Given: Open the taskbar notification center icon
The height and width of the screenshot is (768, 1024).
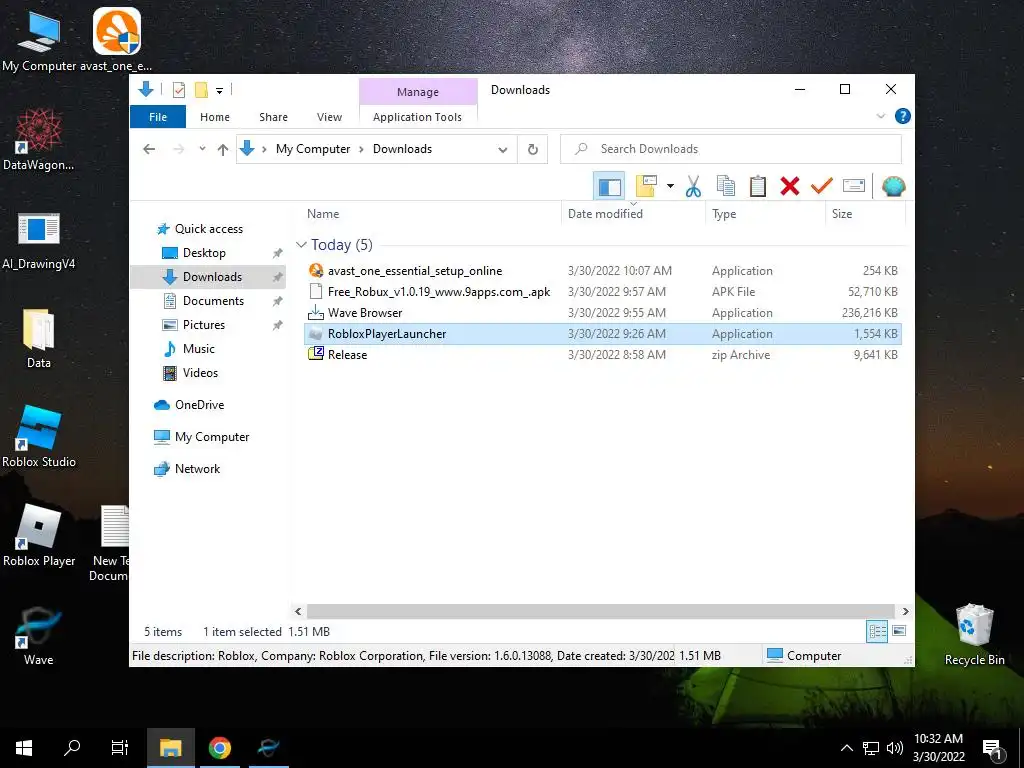Looking at the screenshot, I should (992, 749).
